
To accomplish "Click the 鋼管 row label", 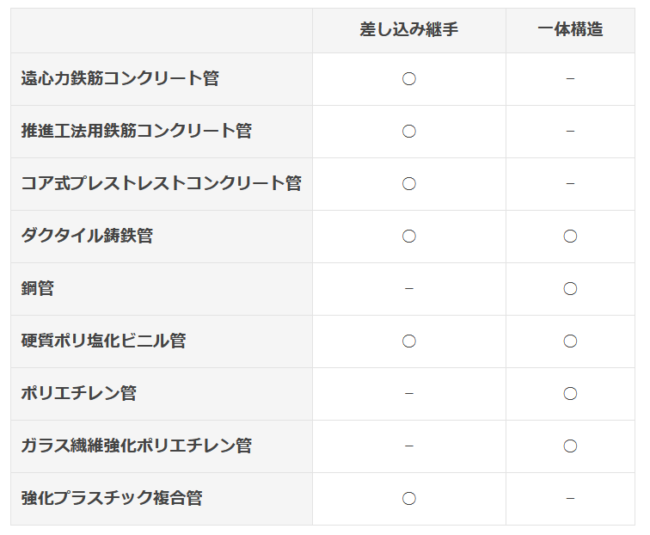I will click(x=38, y=288).
